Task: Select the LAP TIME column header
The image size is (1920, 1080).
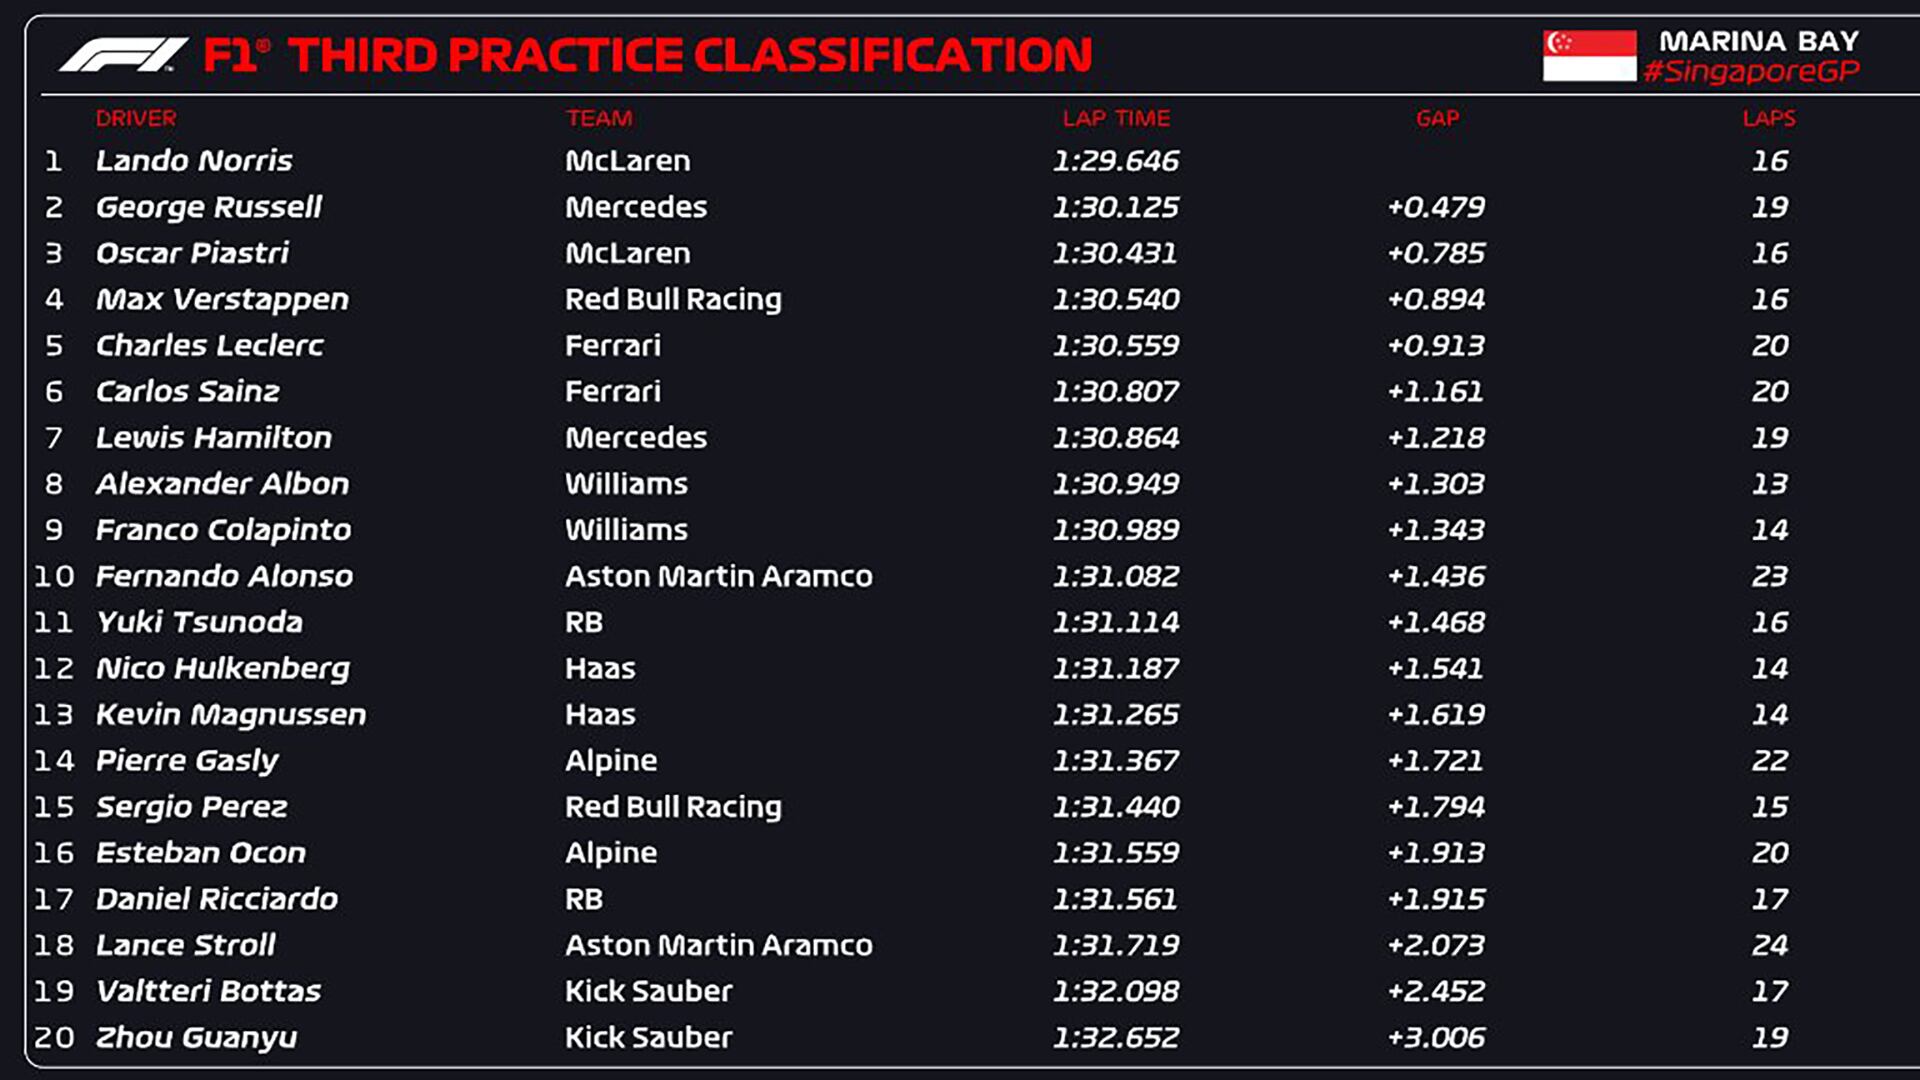Action: (x=1116, y=118)
